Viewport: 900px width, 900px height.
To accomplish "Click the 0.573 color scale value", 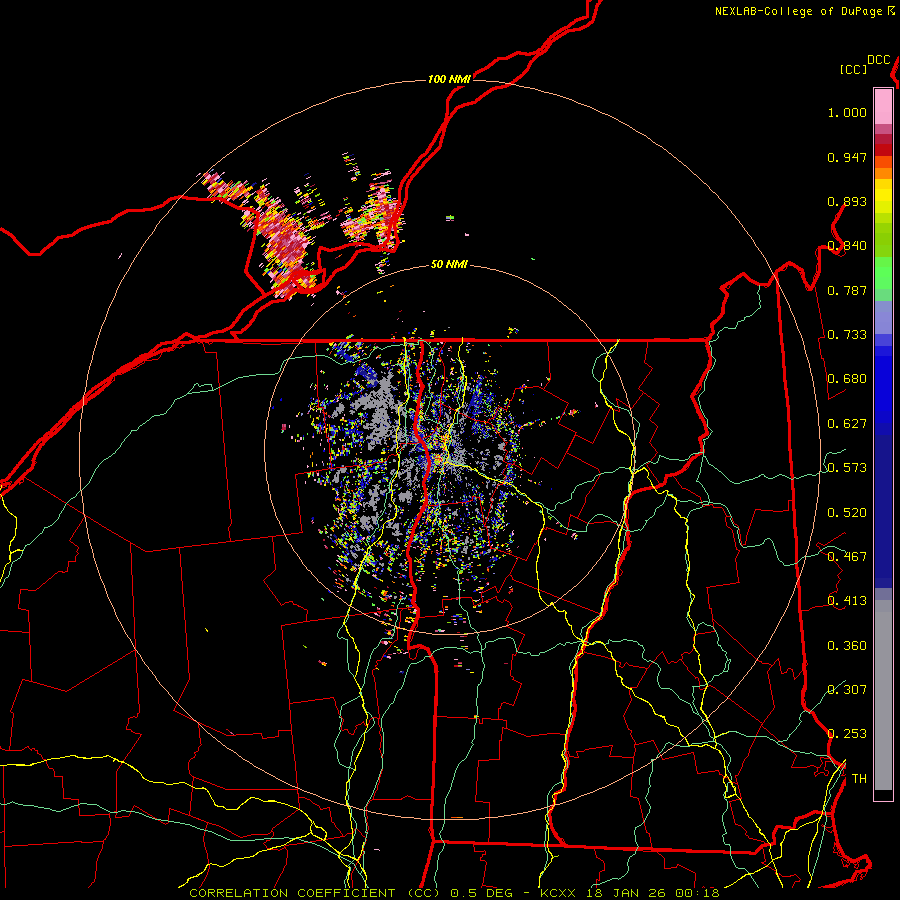I will 847,468.
